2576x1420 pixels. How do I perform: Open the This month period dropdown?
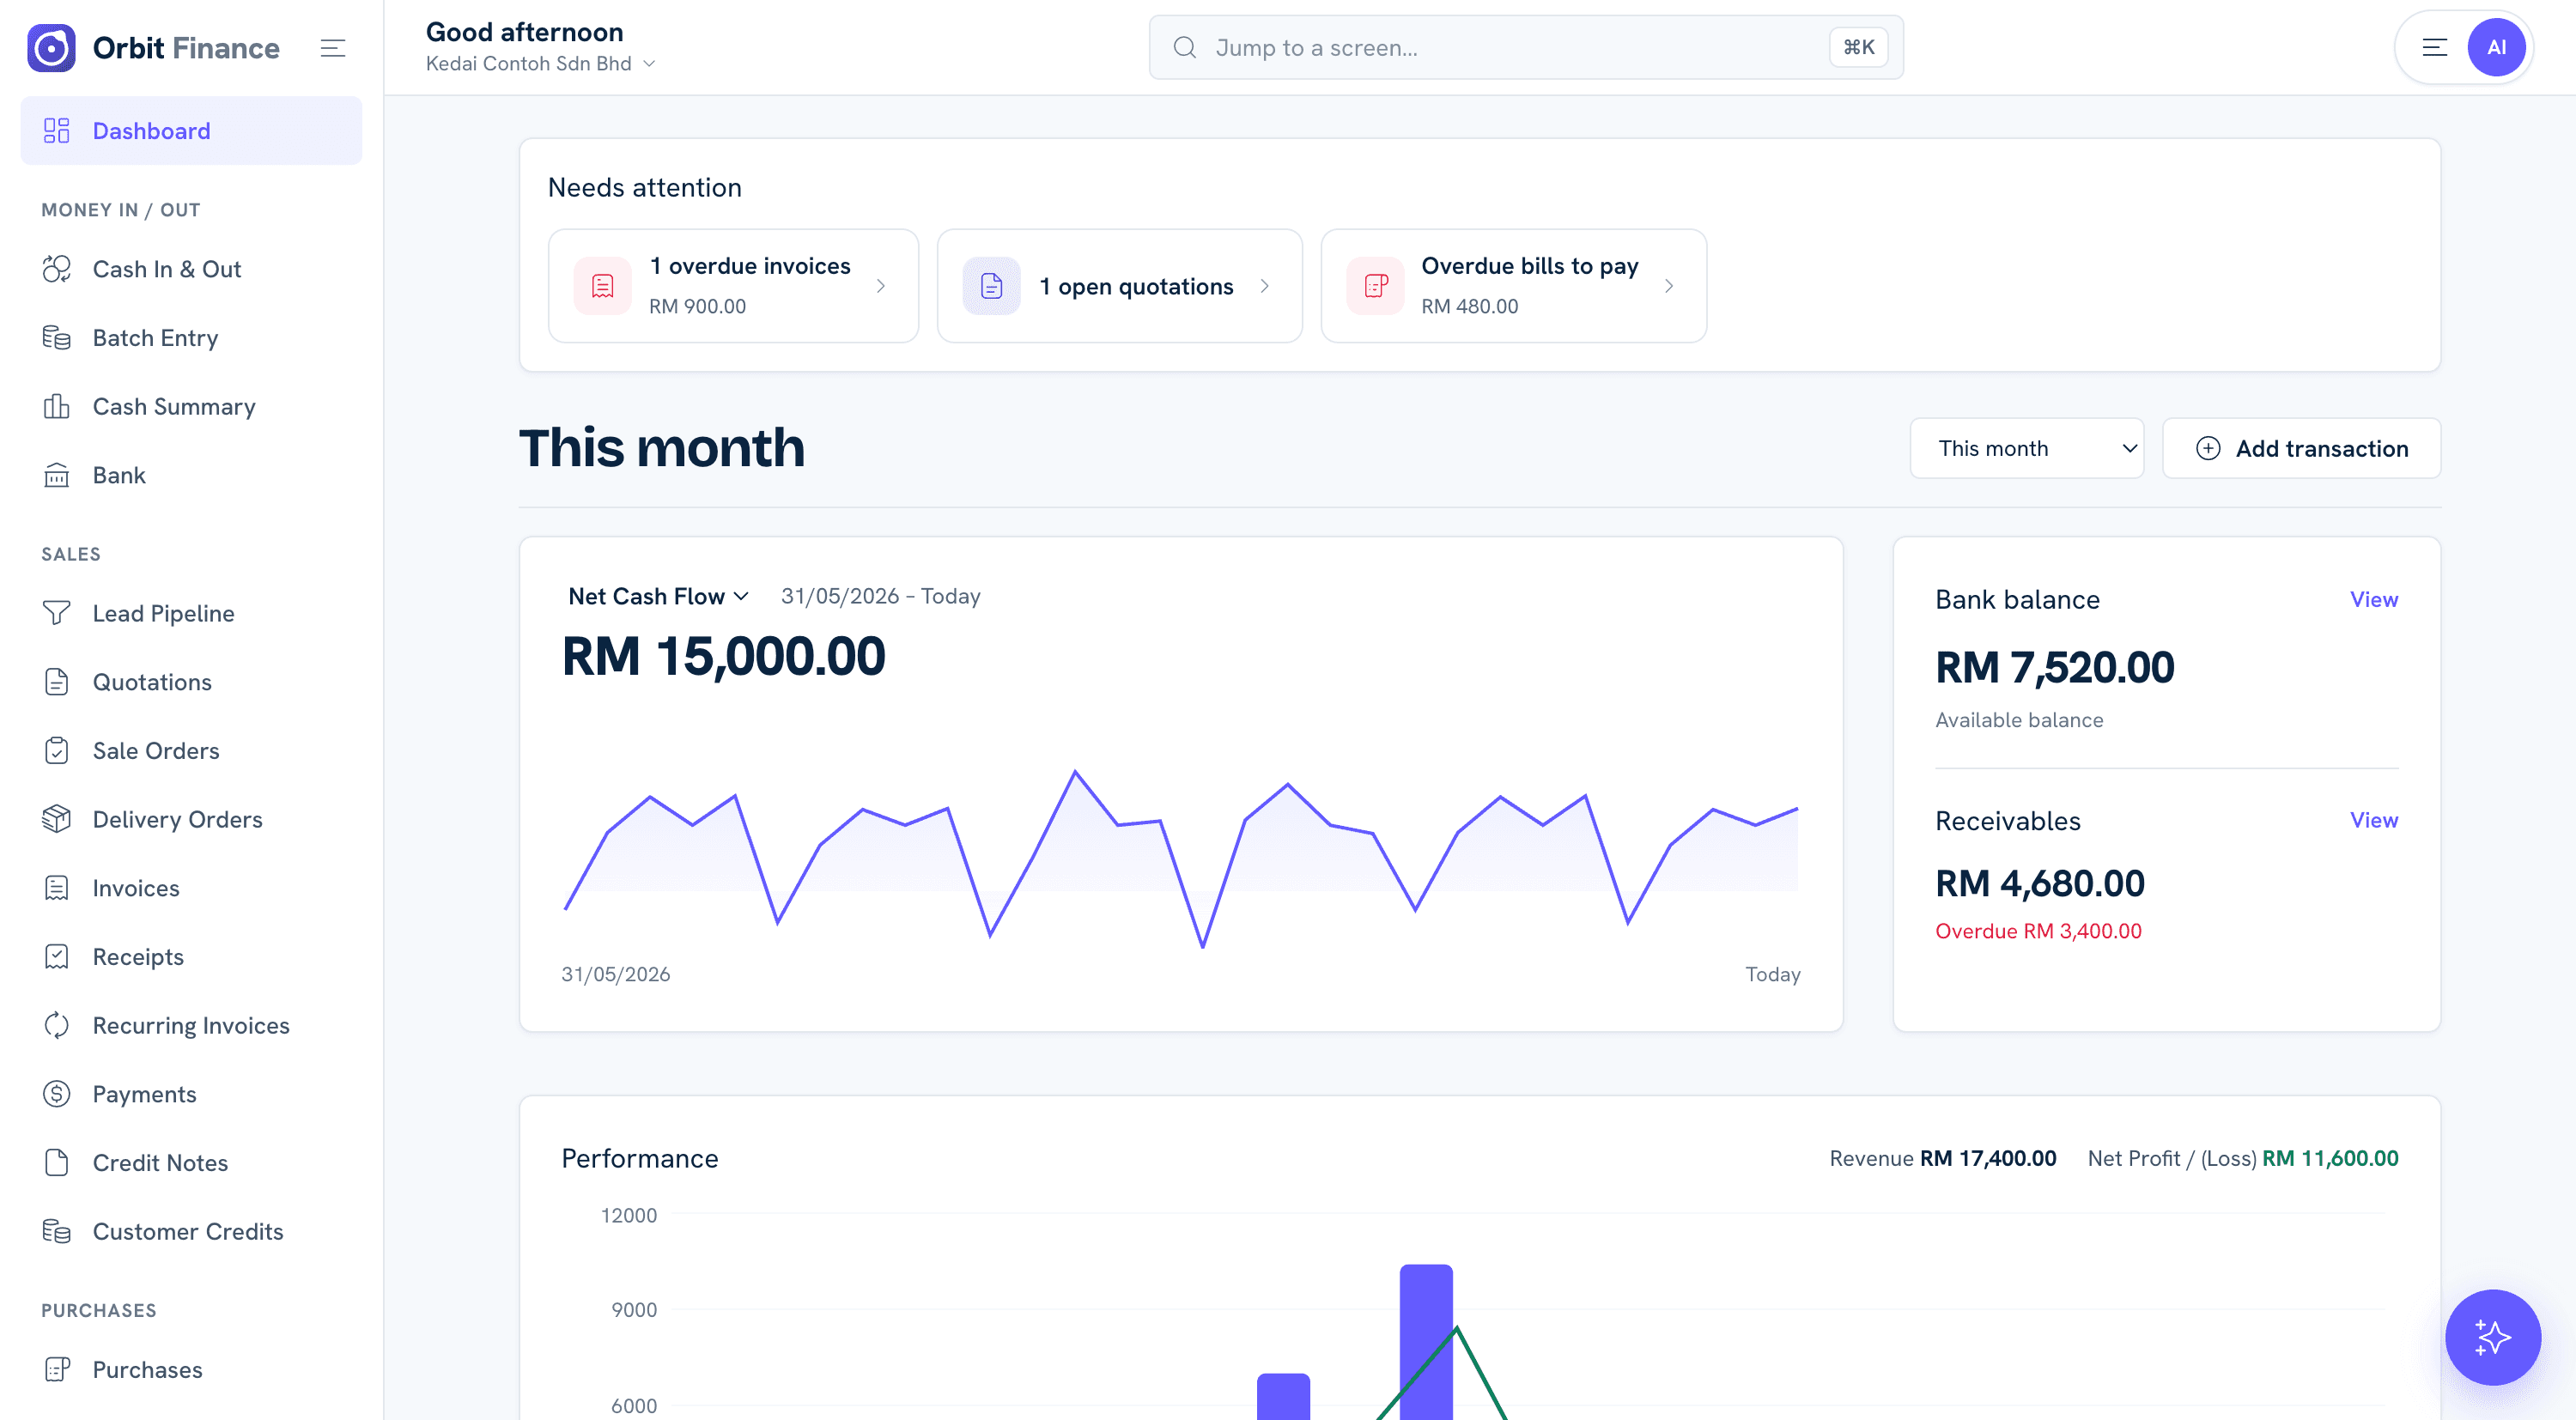pyautogui.click(x=2027, y=448)
